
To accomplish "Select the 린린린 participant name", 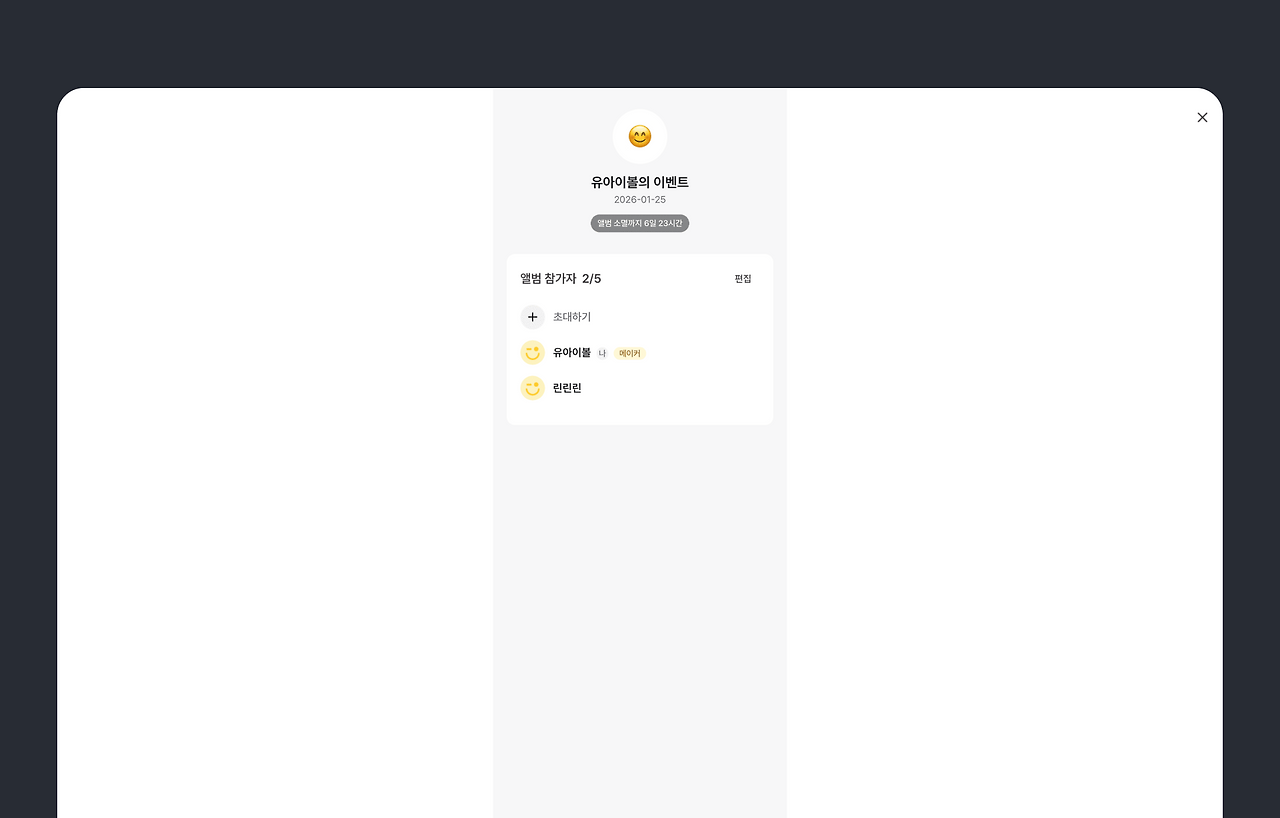I will click(x=567, y=388).
